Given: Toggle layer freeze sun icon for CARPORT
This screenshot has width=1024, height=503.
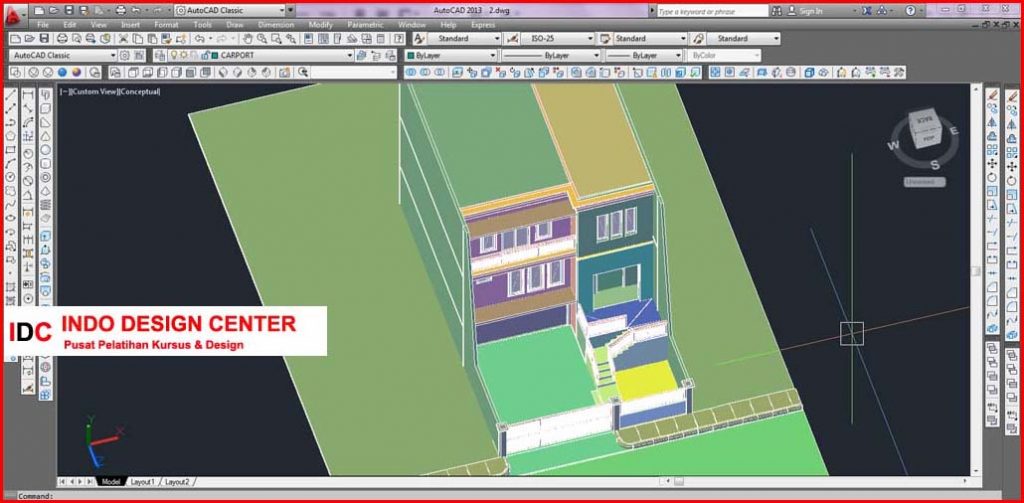Looking at the screenshot, I should (x=184, y=56).
